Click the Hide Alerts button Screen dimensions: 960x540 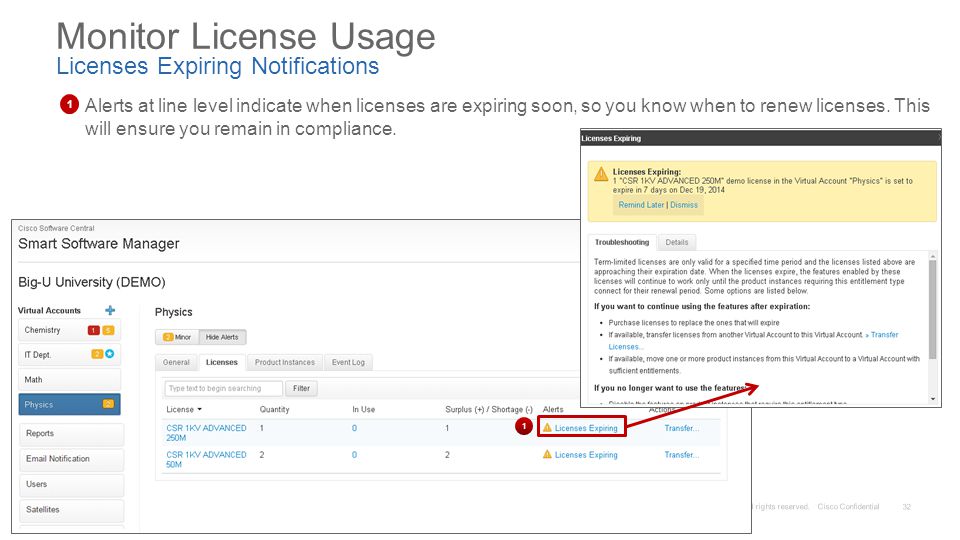tap(222, 337)
